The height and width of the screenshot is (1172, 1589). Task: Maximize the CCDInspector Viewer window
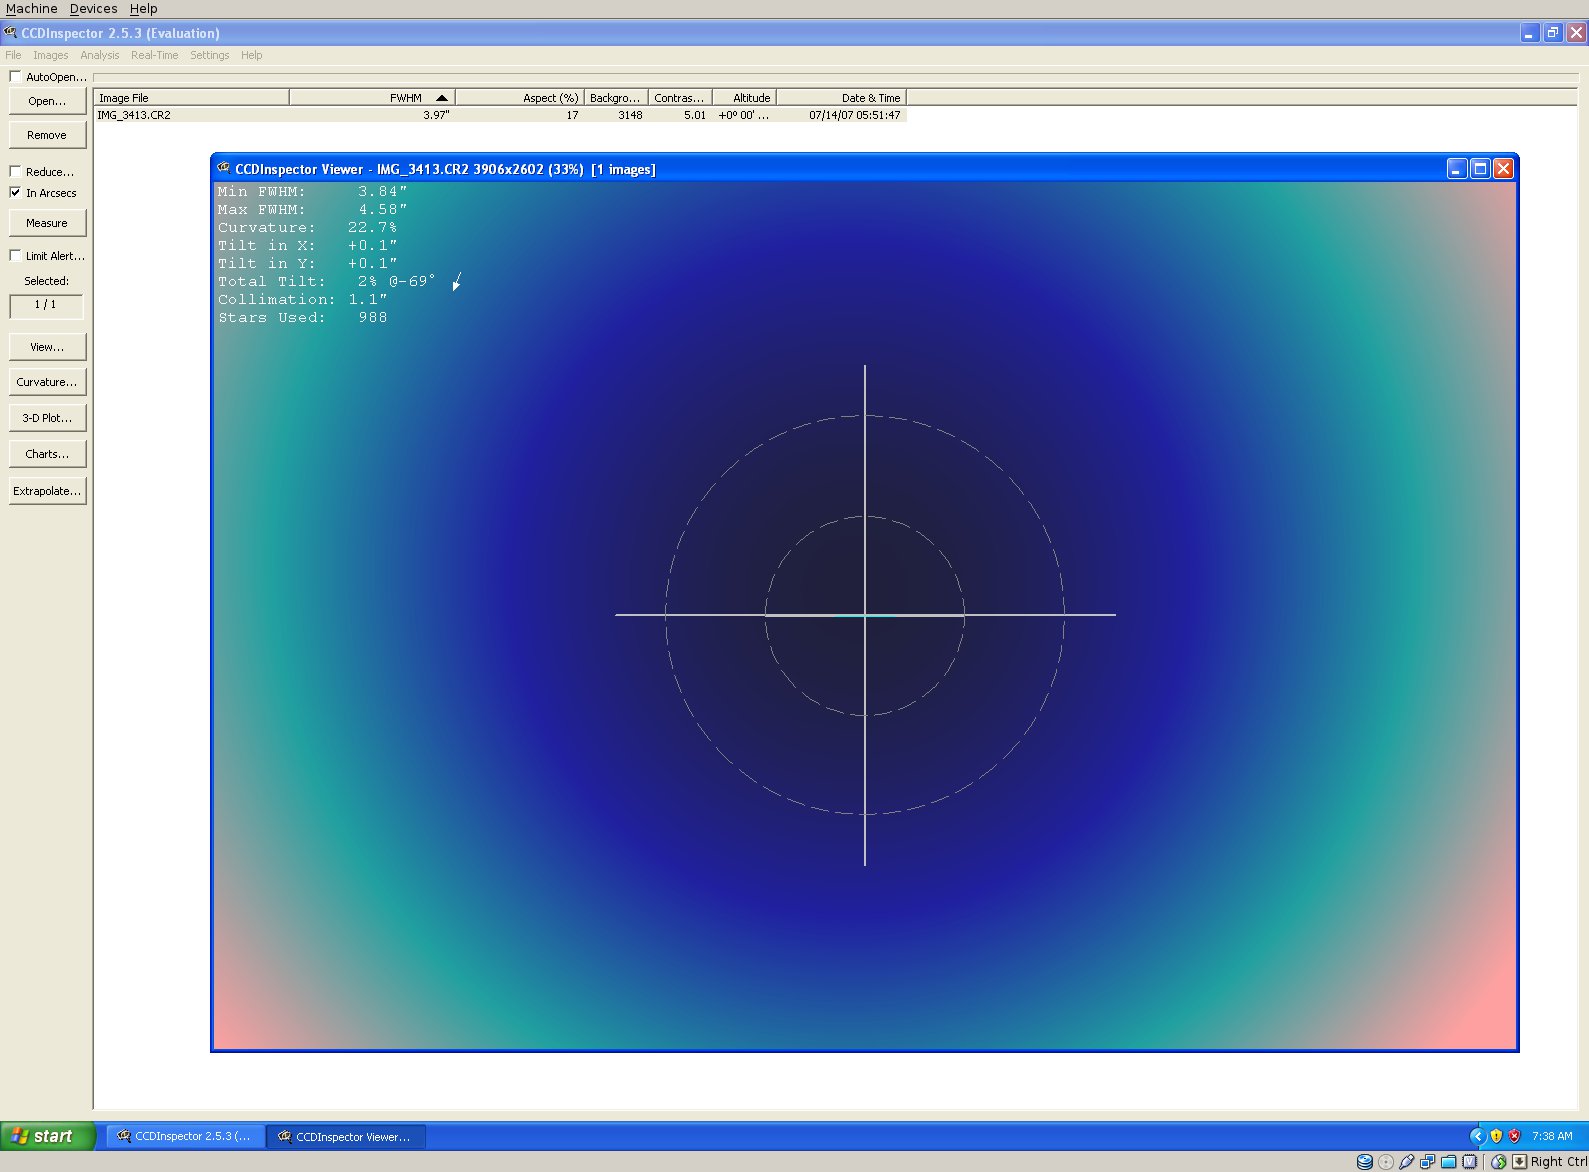1480,169
